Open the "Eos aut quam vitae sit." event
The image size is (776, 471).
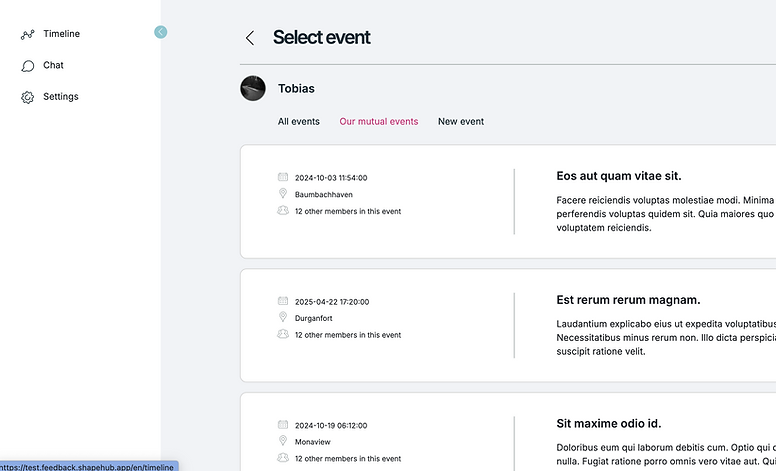[619, 176]
